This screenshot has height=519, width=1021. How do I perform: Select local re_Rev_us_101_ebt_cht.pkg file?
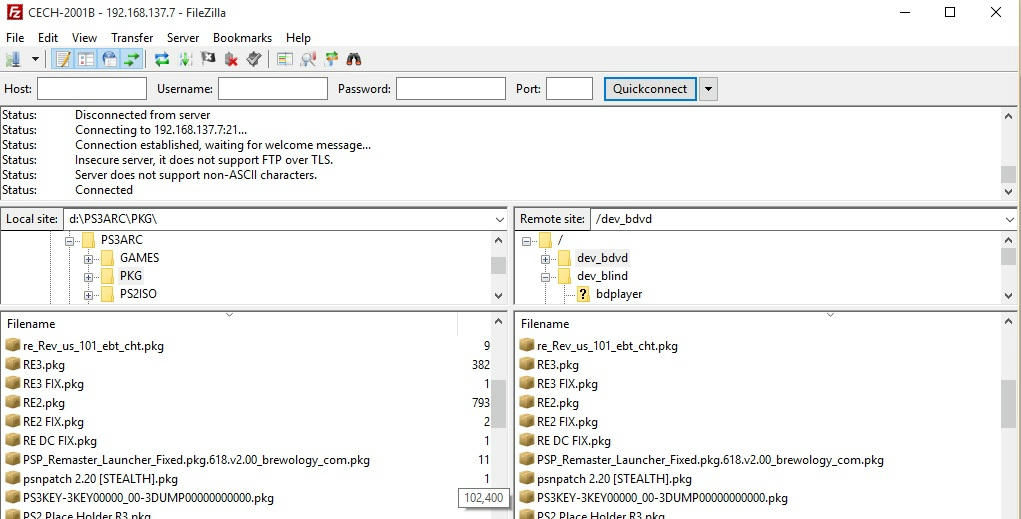(x=93, y=346)
